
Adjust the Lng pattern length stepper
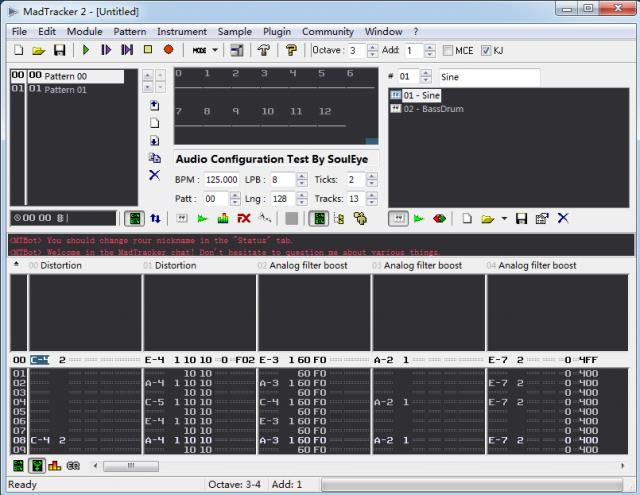click(x=302, y=199)
